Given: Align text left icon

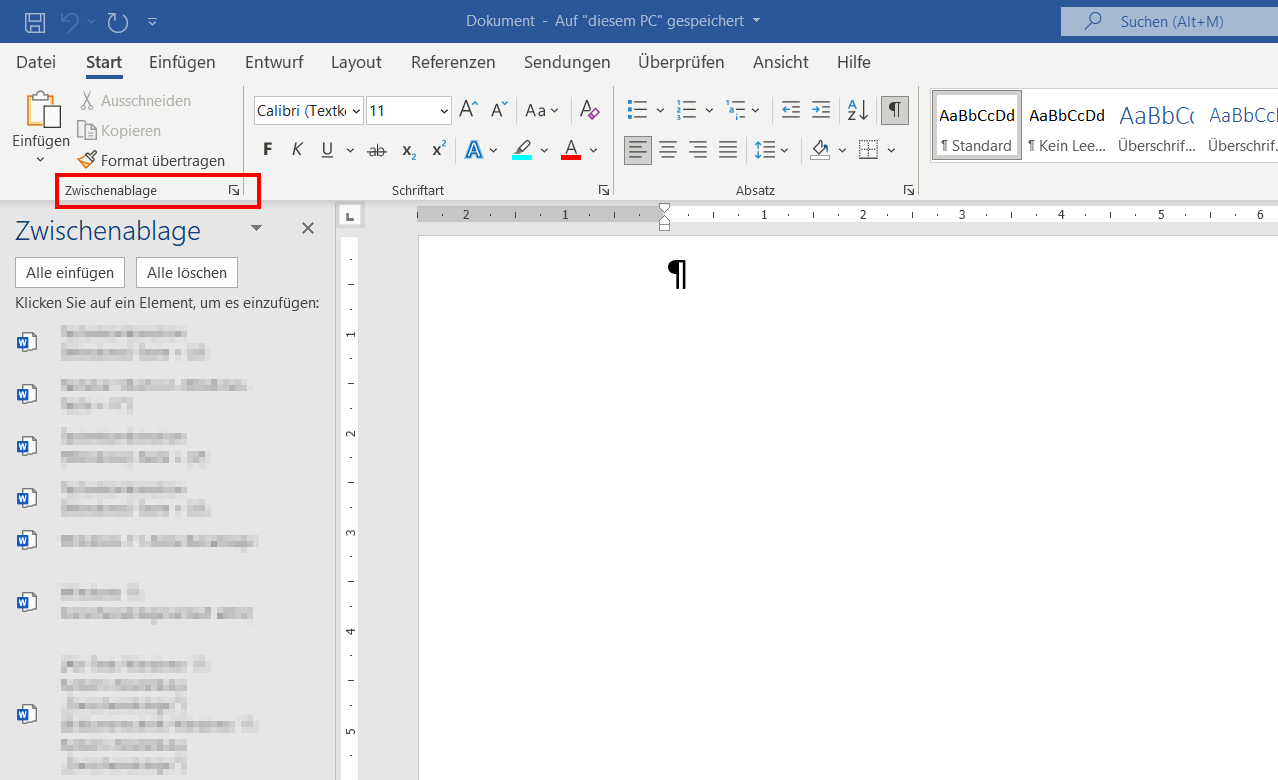Looking at the screenshot, I should (x=638, y=150).
